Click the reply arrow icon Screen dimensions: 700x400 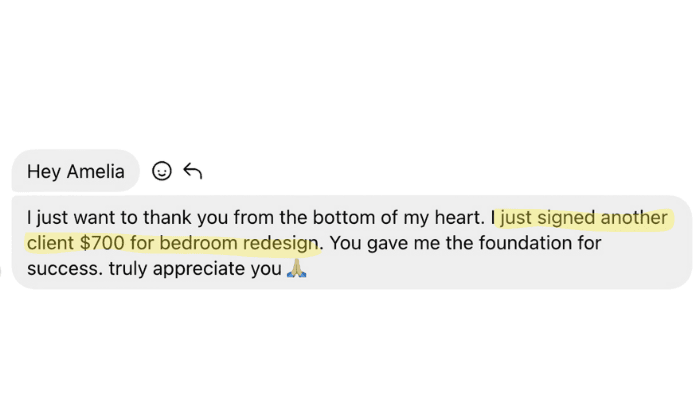tap(193, 172)
